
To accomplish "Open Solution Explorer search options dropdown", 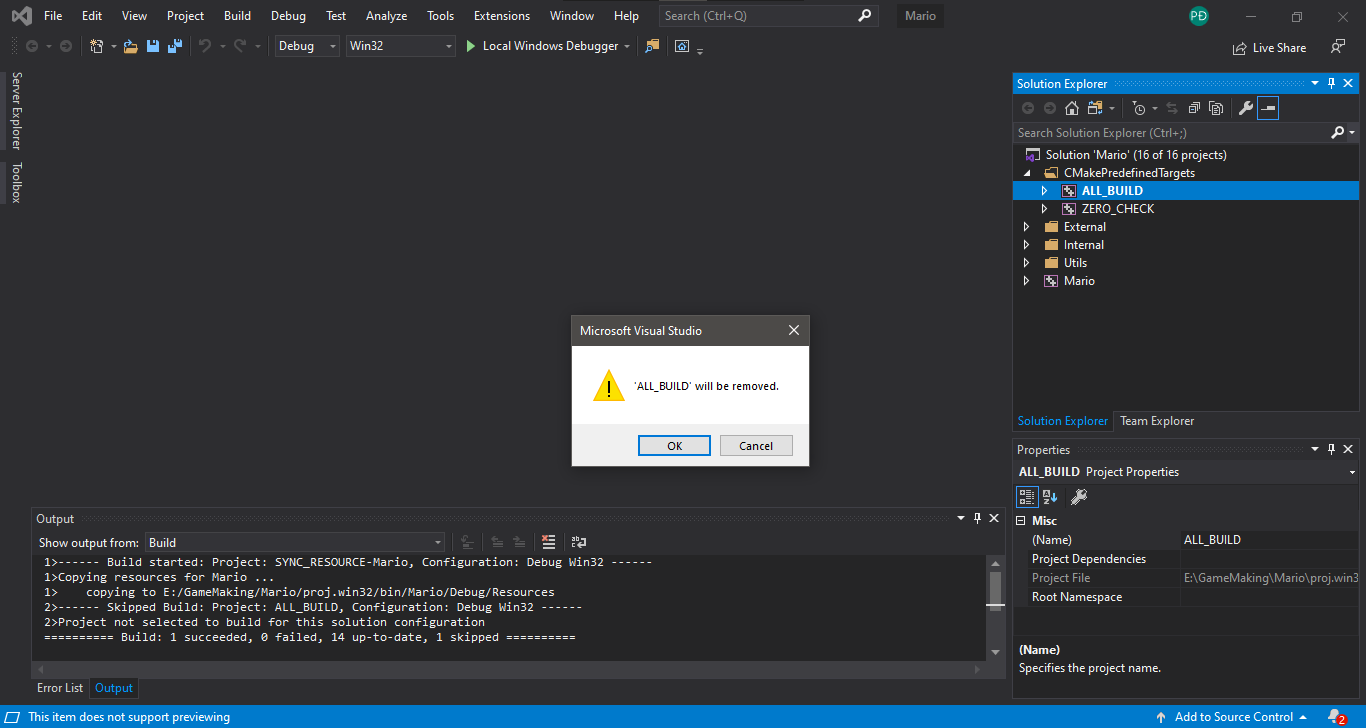I will (x=1351, y=132).
